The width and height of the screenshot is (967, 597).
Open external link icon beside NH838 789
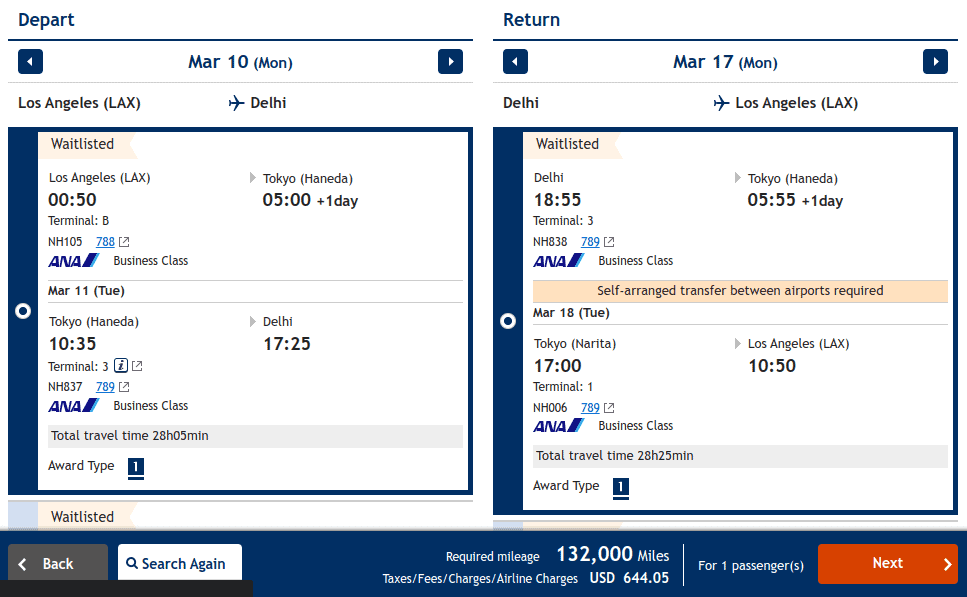(609, 242)
